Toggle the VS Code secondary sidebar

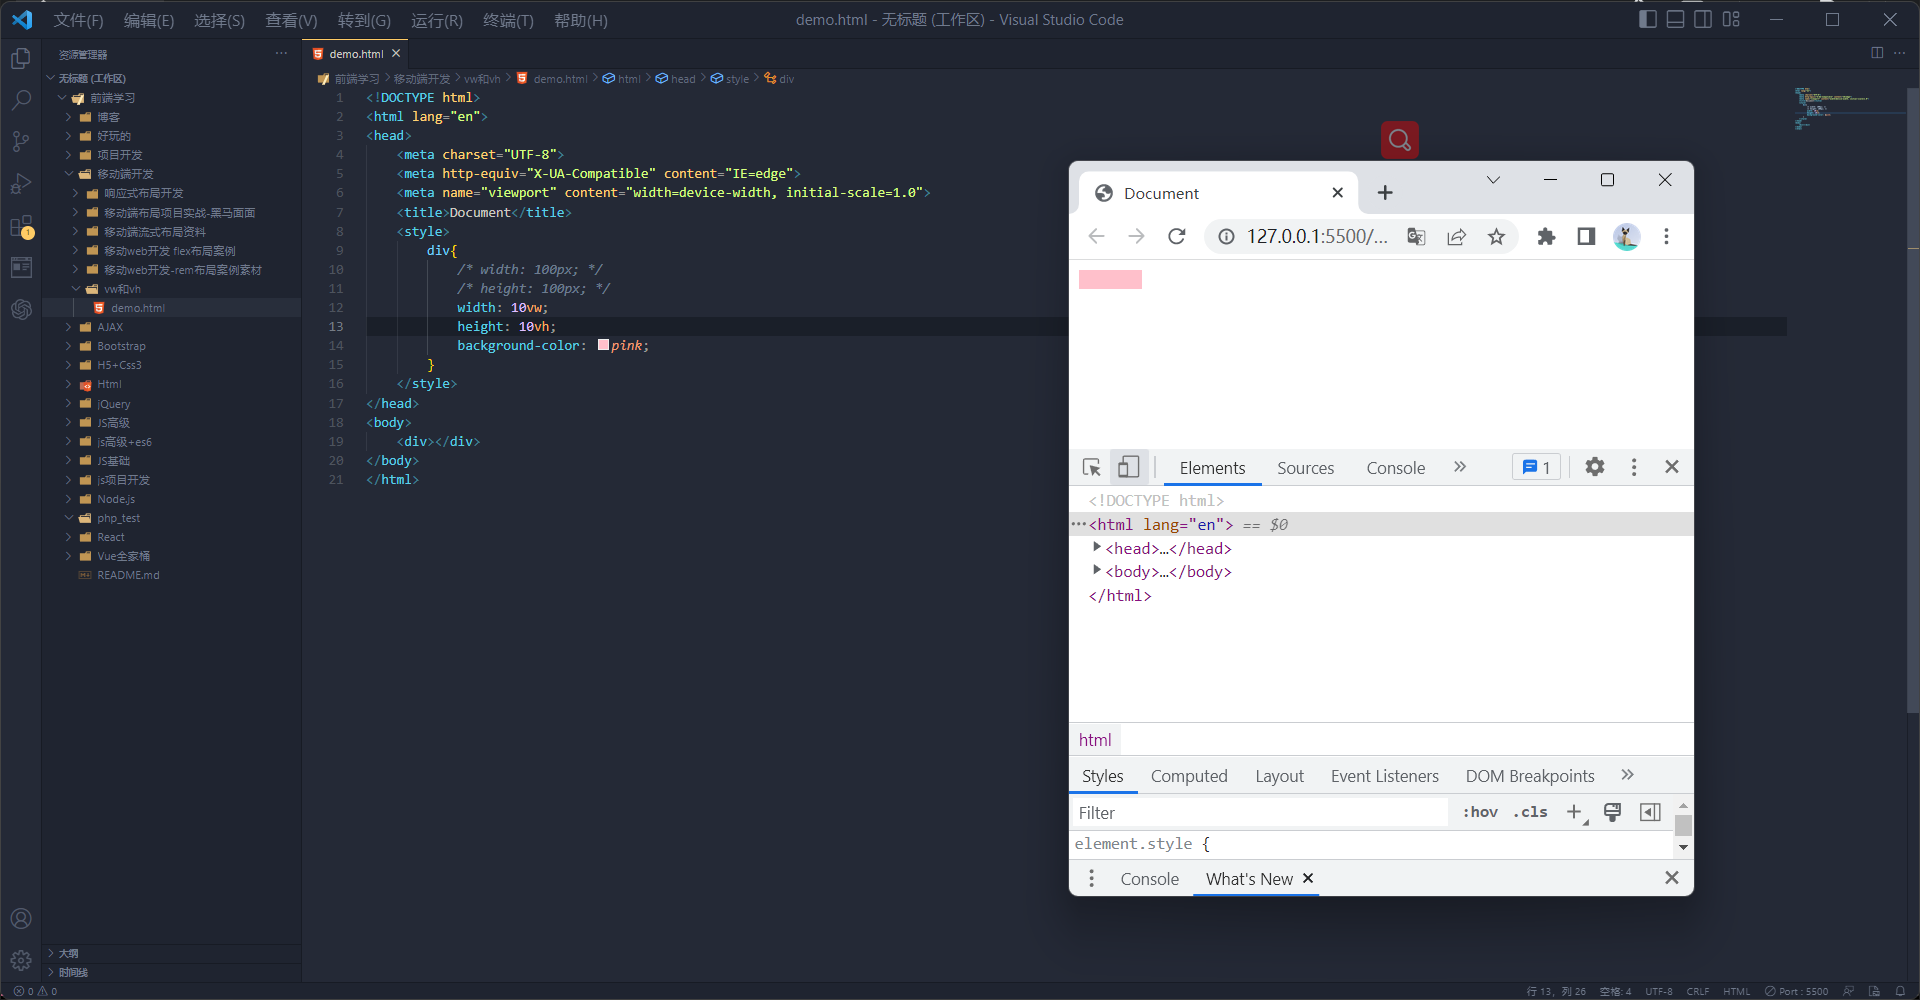(1703, 19)
